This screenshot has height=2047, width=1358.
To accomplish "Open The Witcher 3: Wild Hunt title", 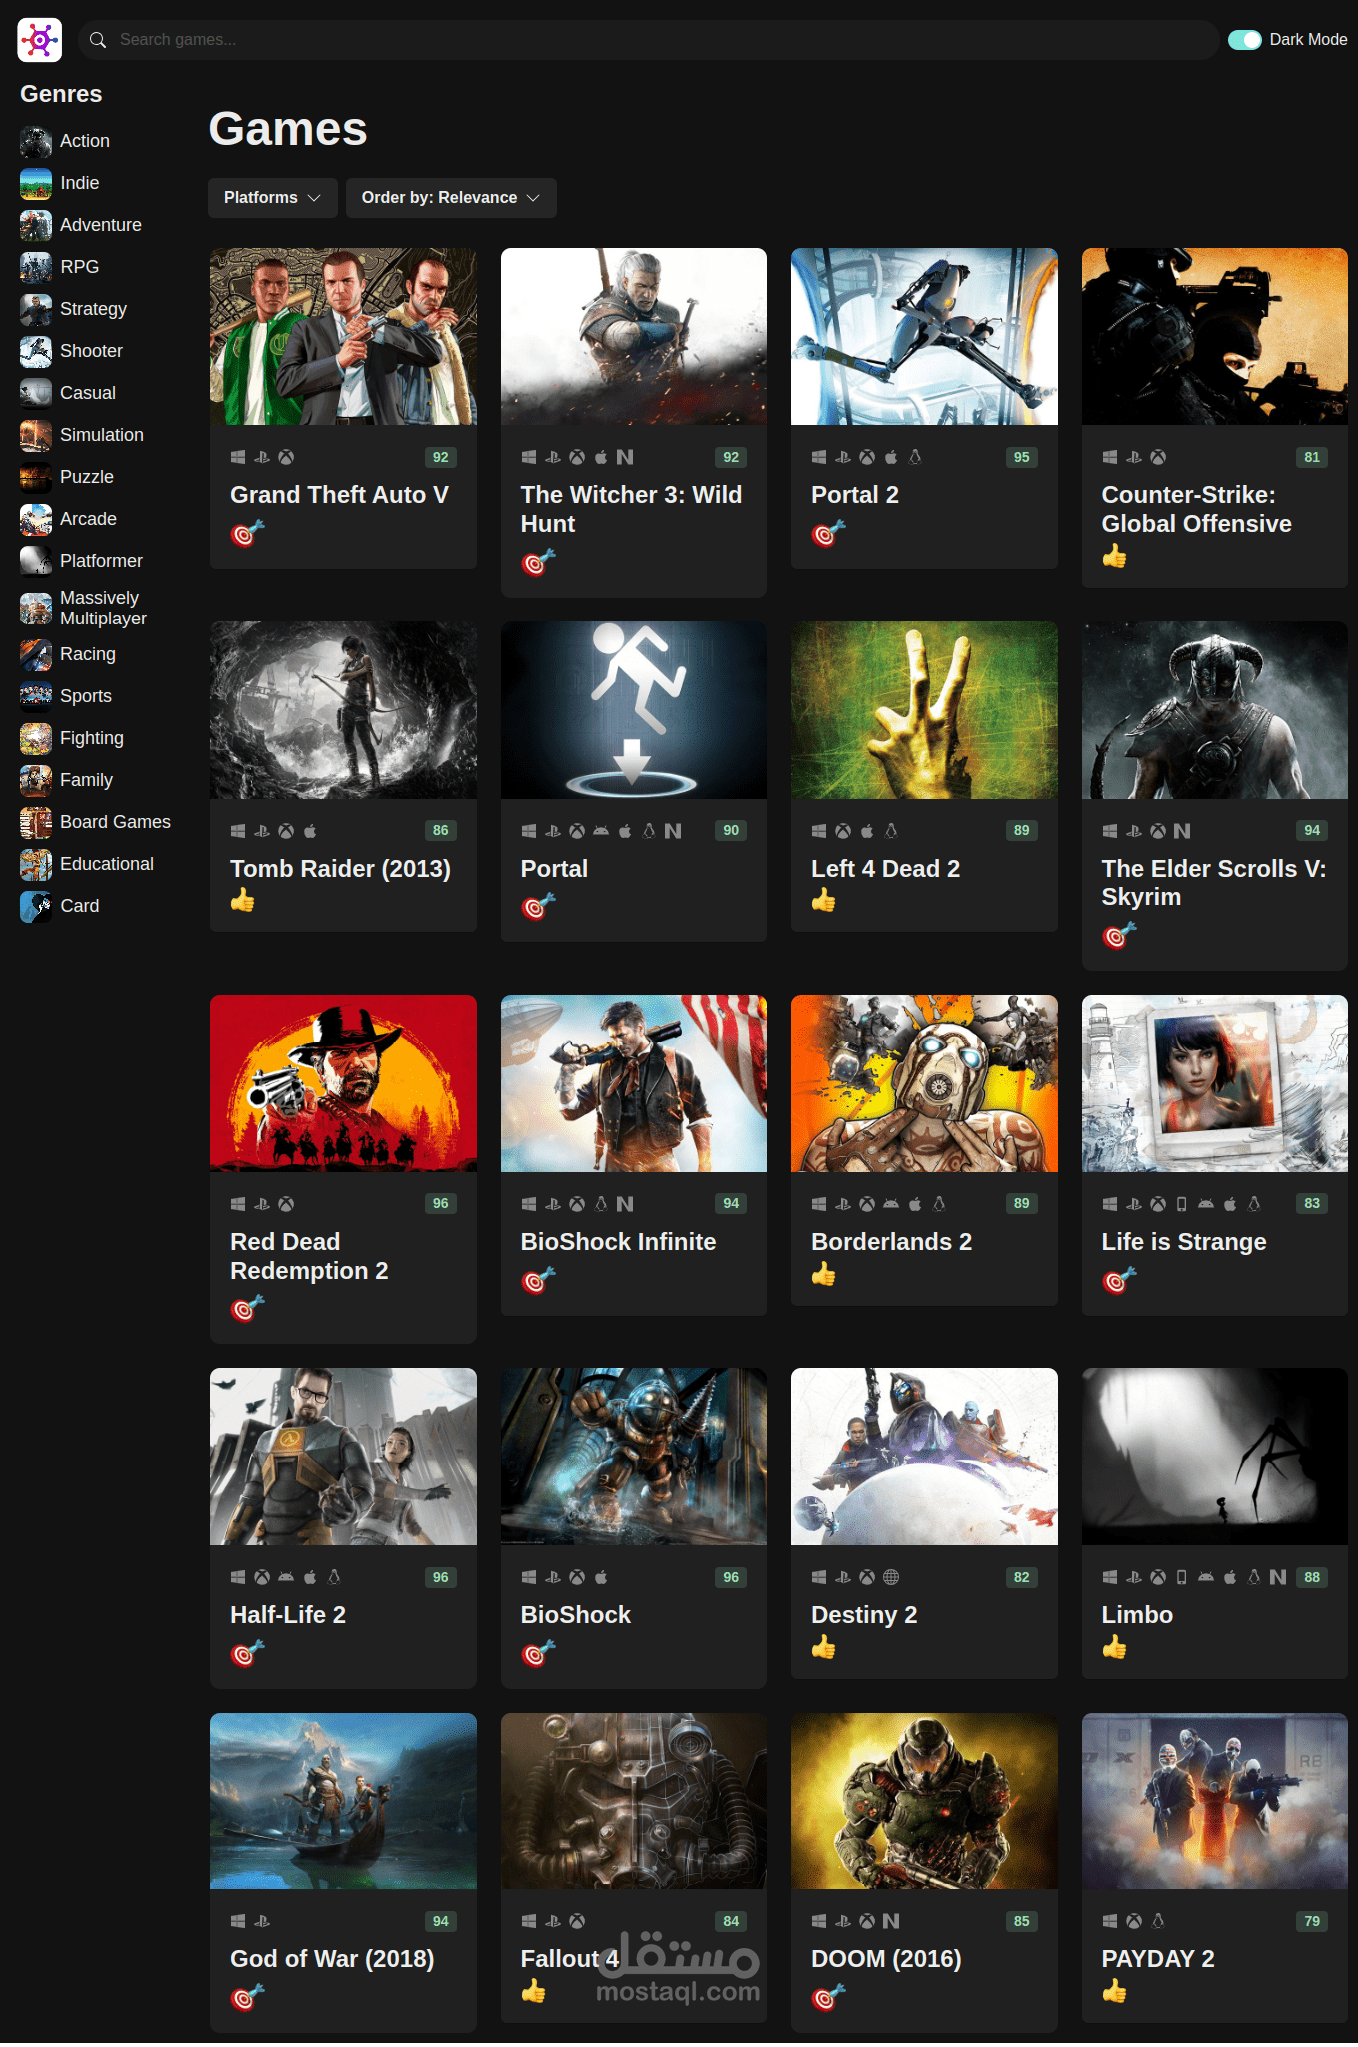I will click(631, 509).
